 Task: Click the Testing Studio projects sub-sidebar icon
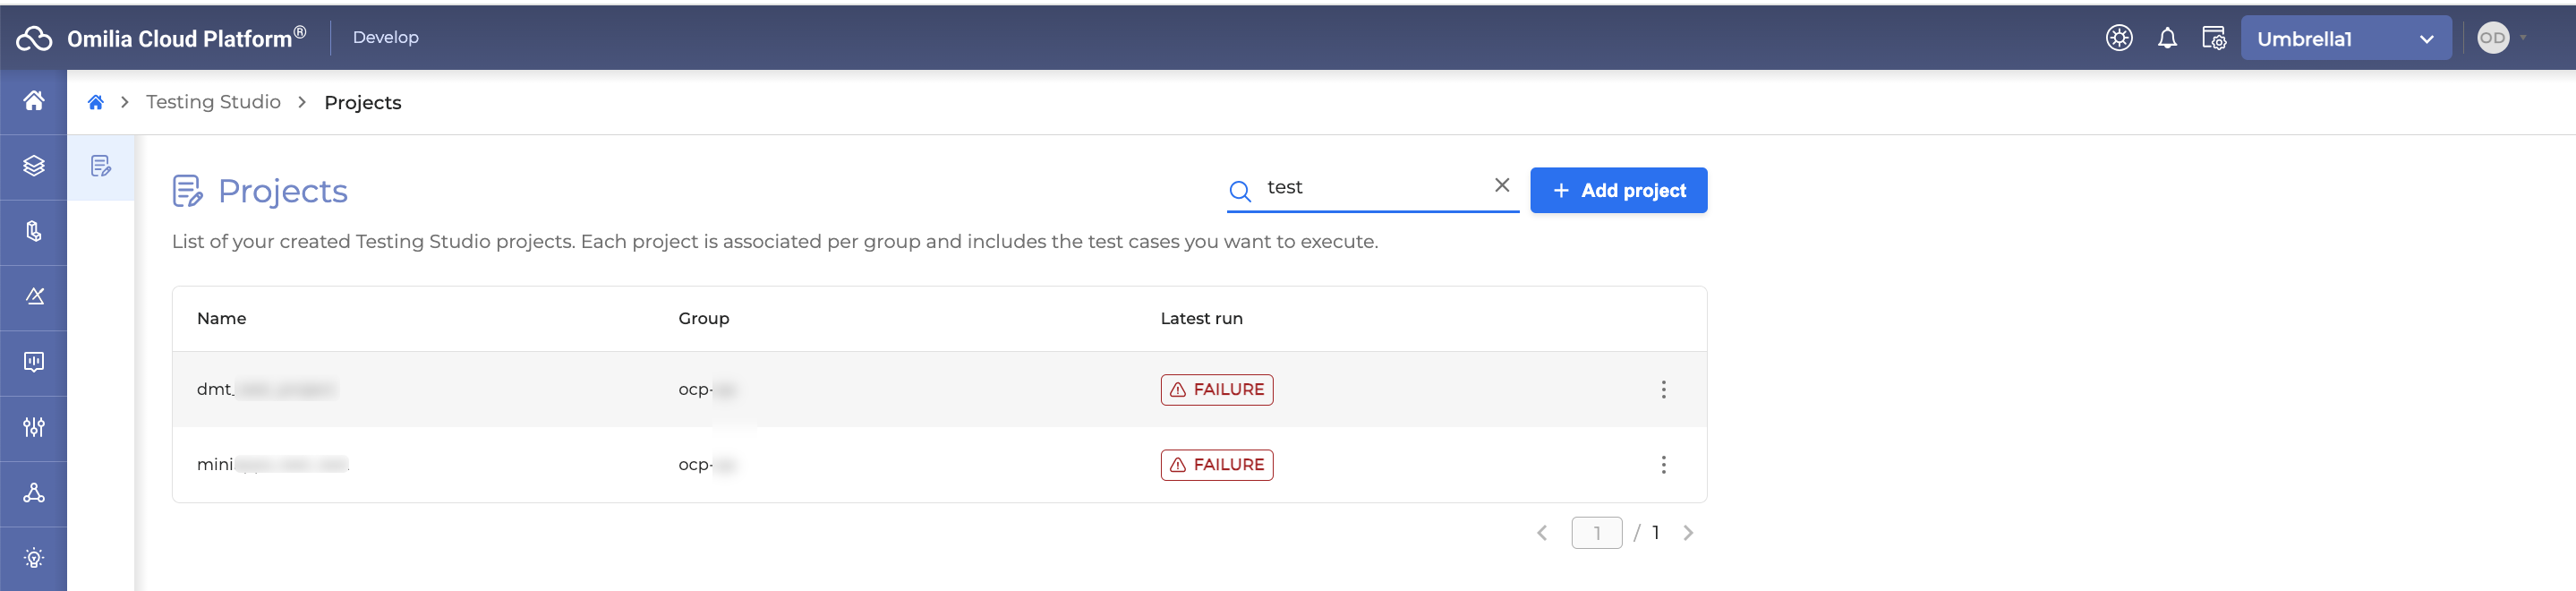[101, 166]
